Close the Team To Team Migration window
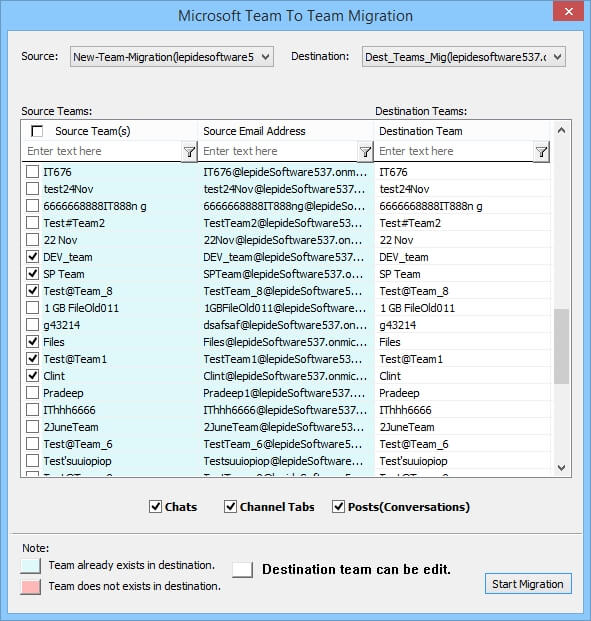Viewport: 591px width, 621px height. coord(568,11)
